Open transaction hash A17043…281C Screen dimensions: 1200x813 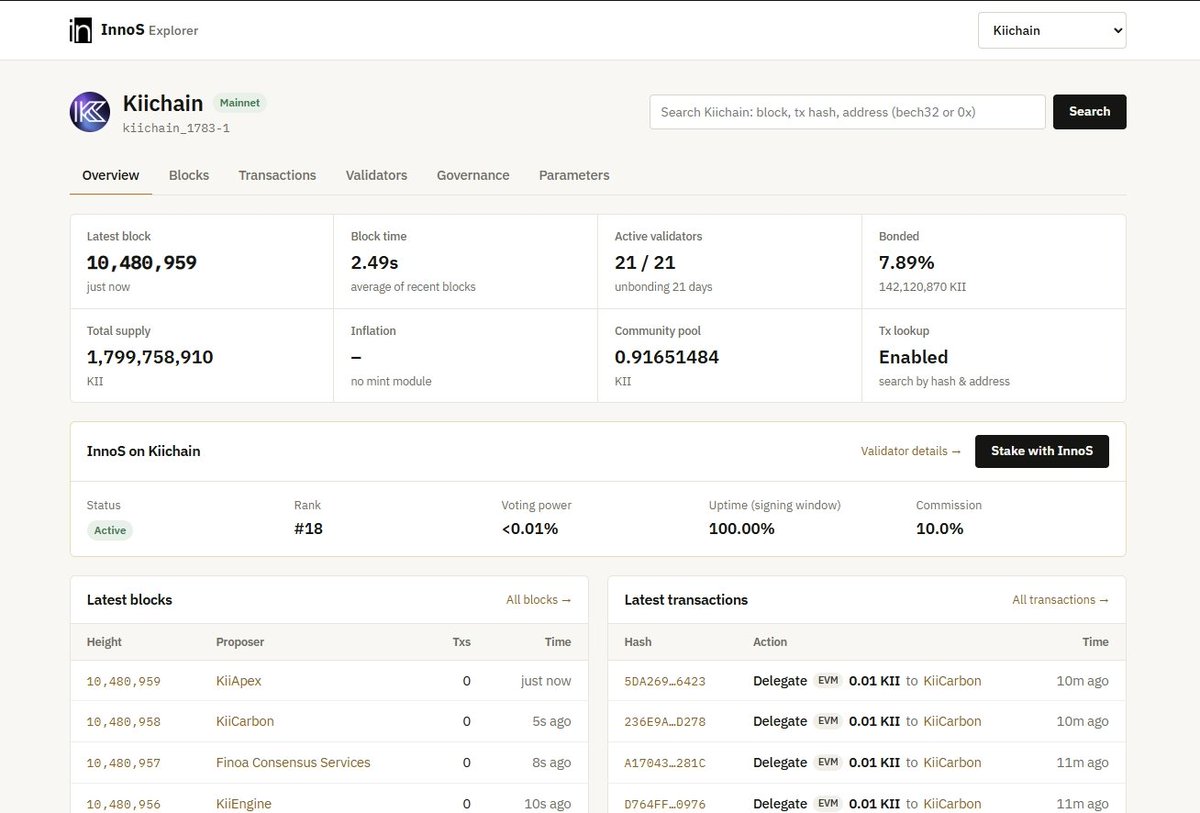pyautogui.click(x=665, y=763)
